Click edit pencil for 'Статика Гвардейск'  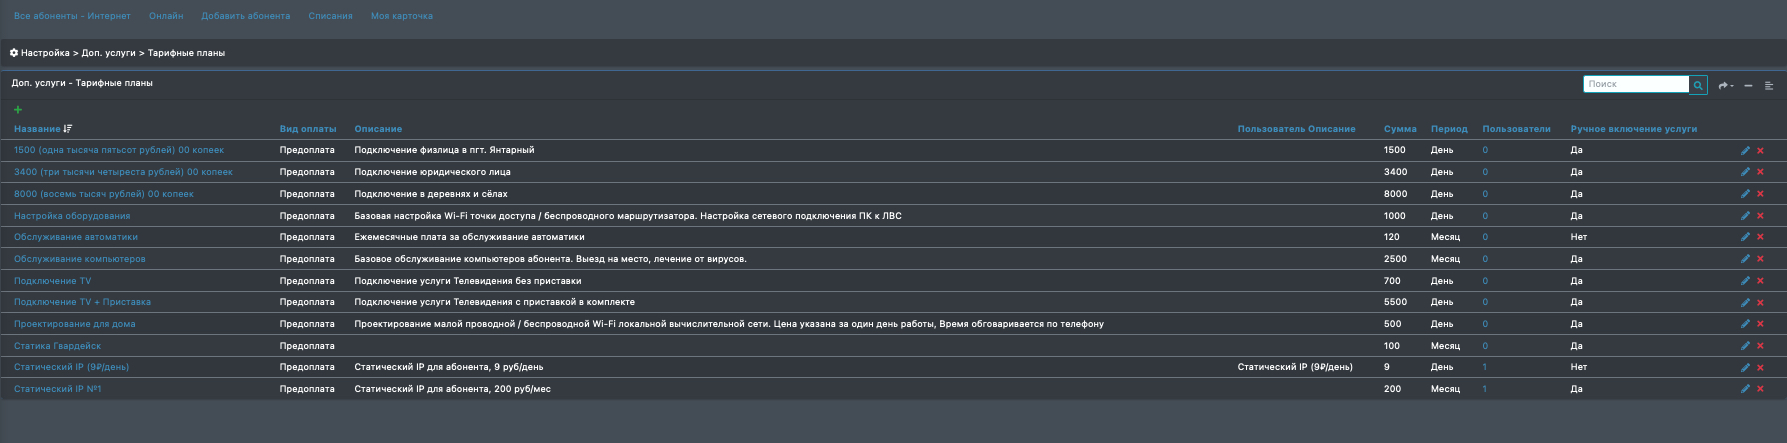tap(1745, 346)
